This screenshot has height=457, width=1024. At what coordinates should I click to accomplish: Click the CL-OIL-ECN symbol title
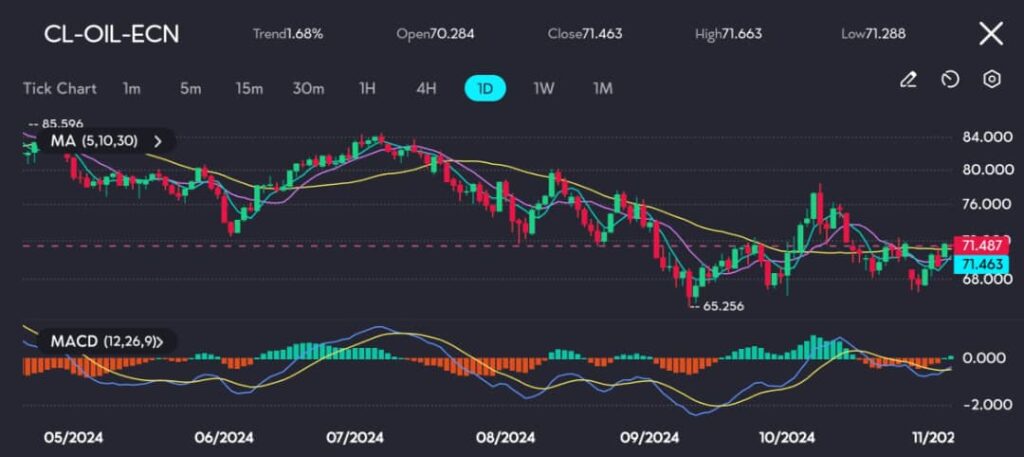[111, 34]
